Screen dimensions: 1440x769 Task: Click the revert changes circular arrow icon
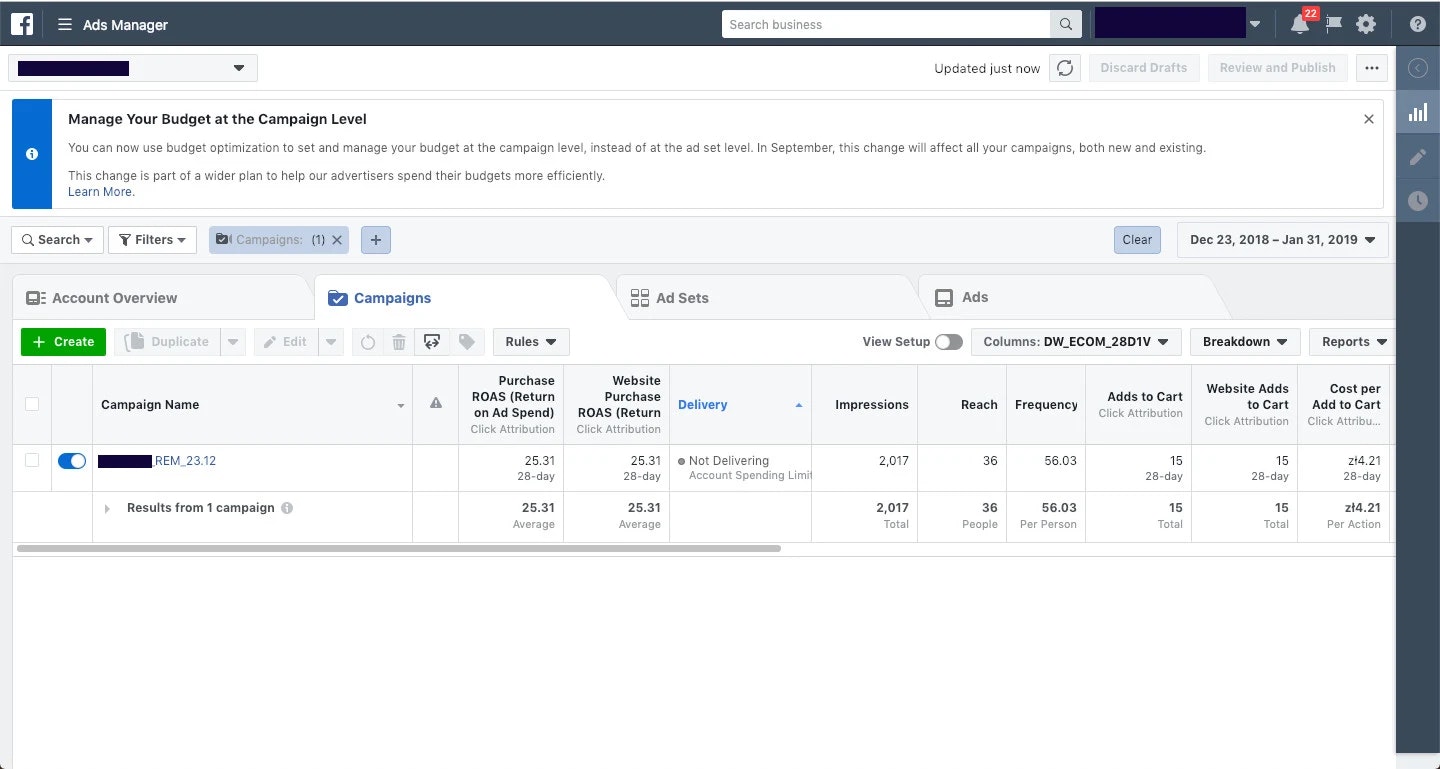click(368, 342)
